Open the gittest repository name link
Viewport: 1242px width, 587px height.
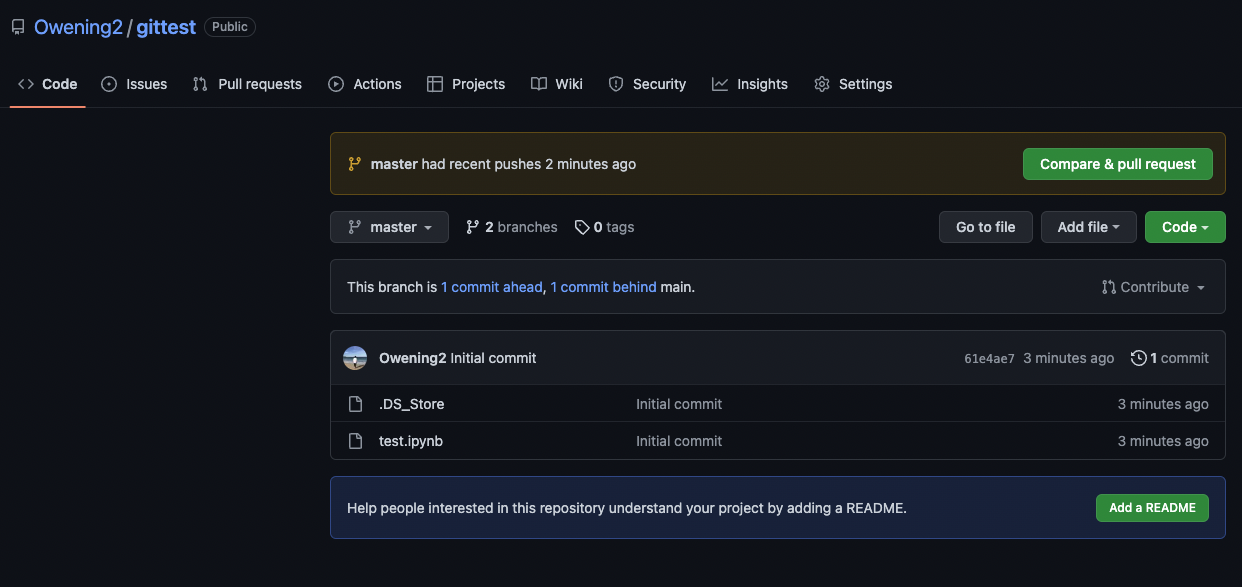coord(166,27)
